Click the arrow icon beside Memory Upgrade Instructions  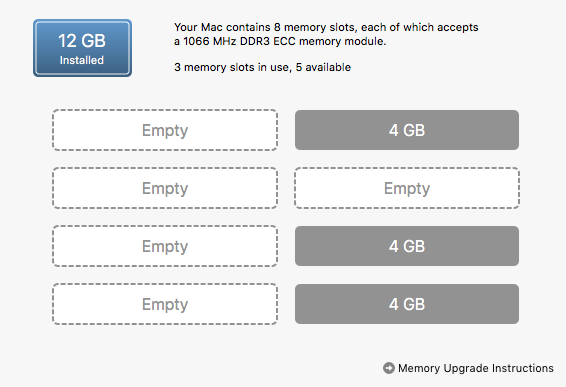click(389, 368)
